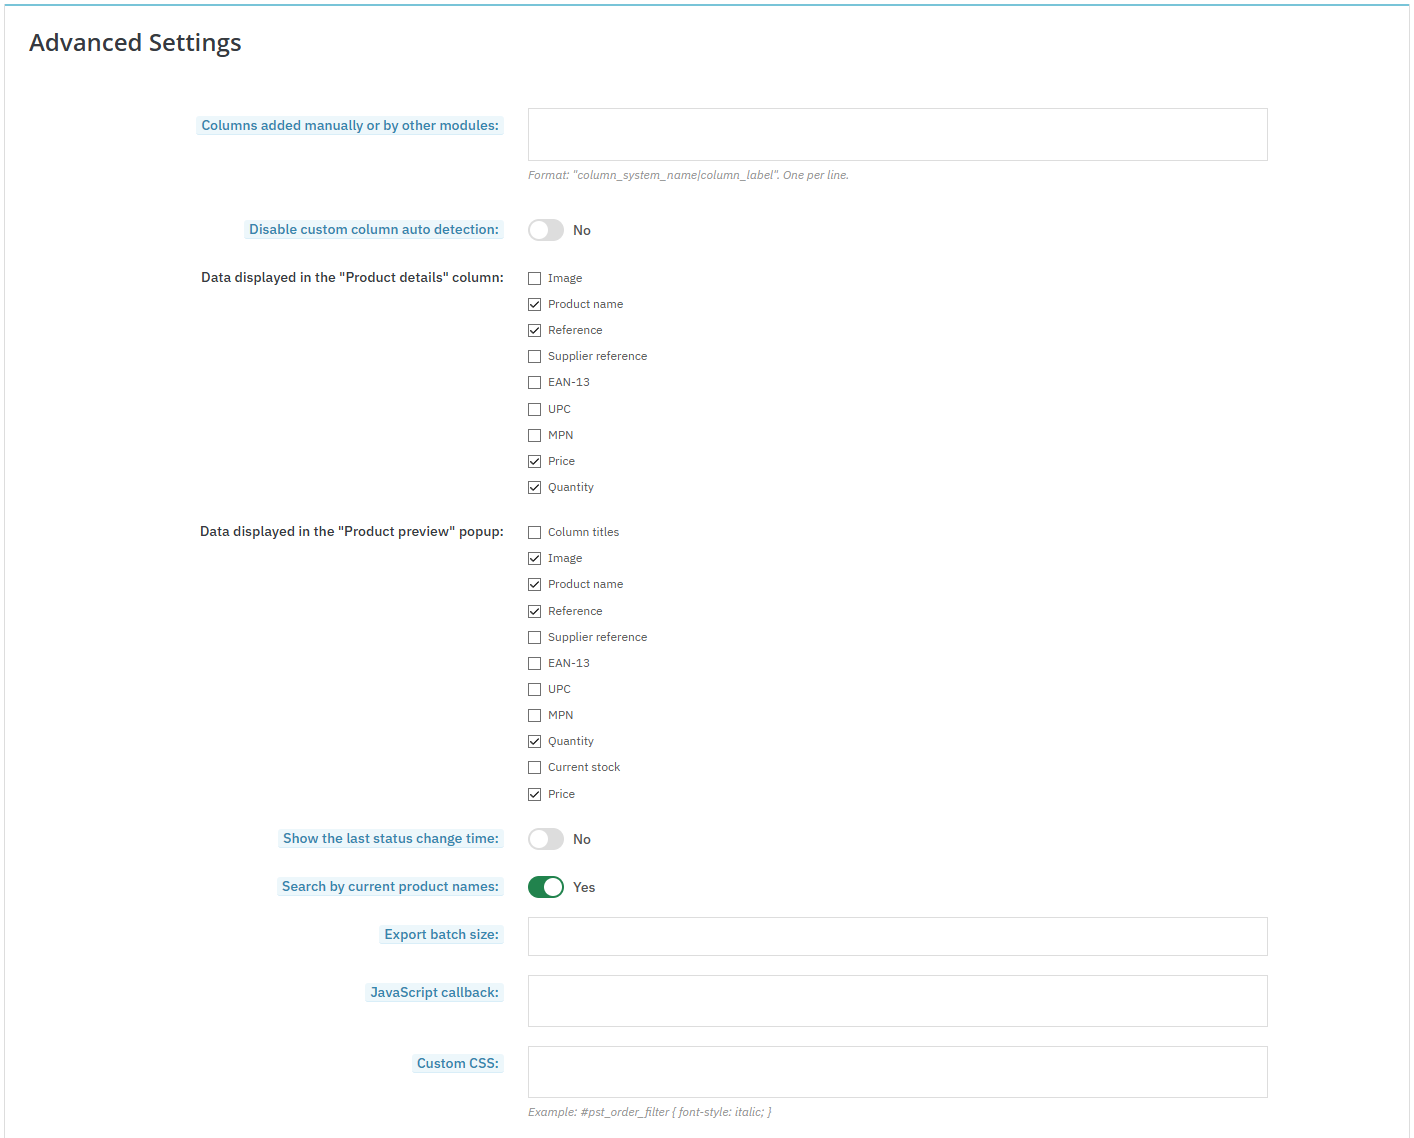1414x1138 pixels.
Task: Check MPN in Product preview popup
Action: 535,716
